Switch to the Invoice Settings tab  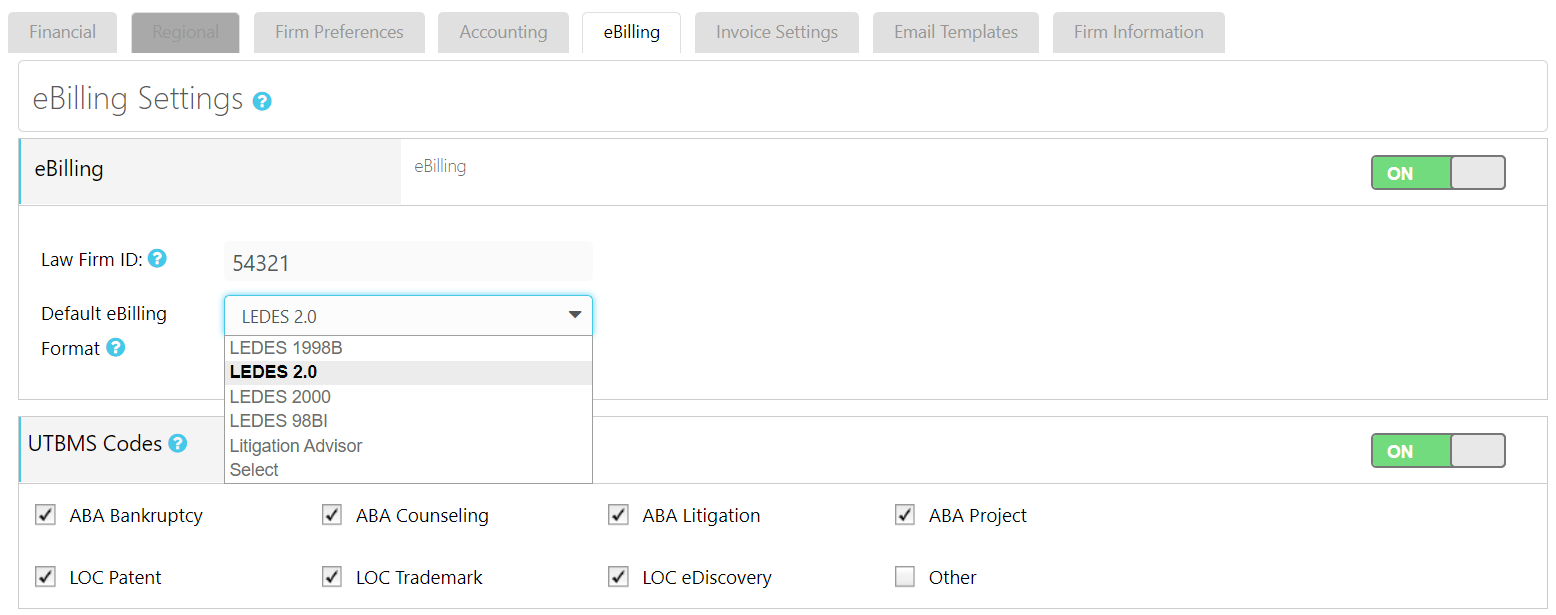(777, 32)
